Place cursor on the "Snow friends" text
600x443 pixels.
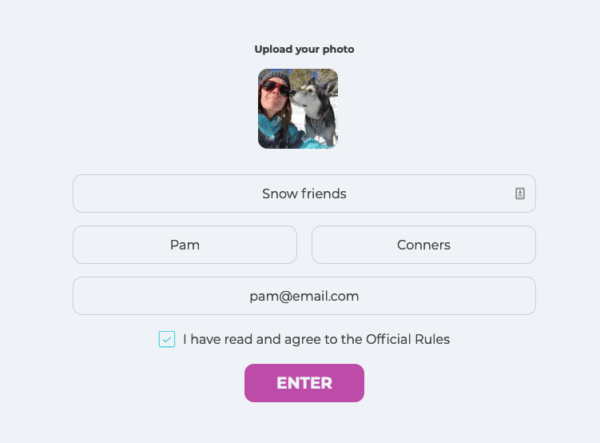point(304,194)
